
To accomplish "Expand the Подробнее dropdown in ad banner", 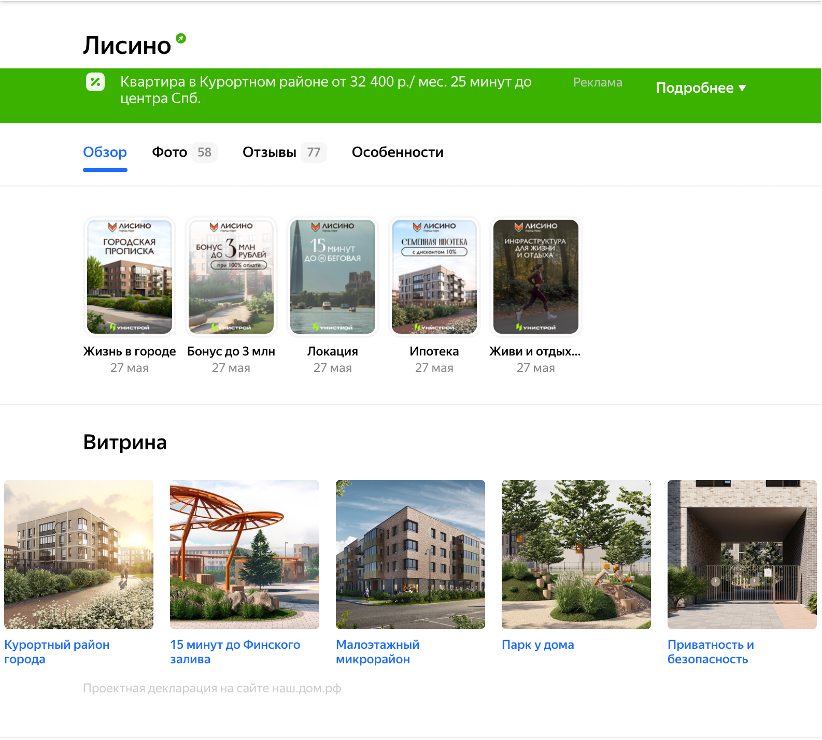I will [701, 88].
